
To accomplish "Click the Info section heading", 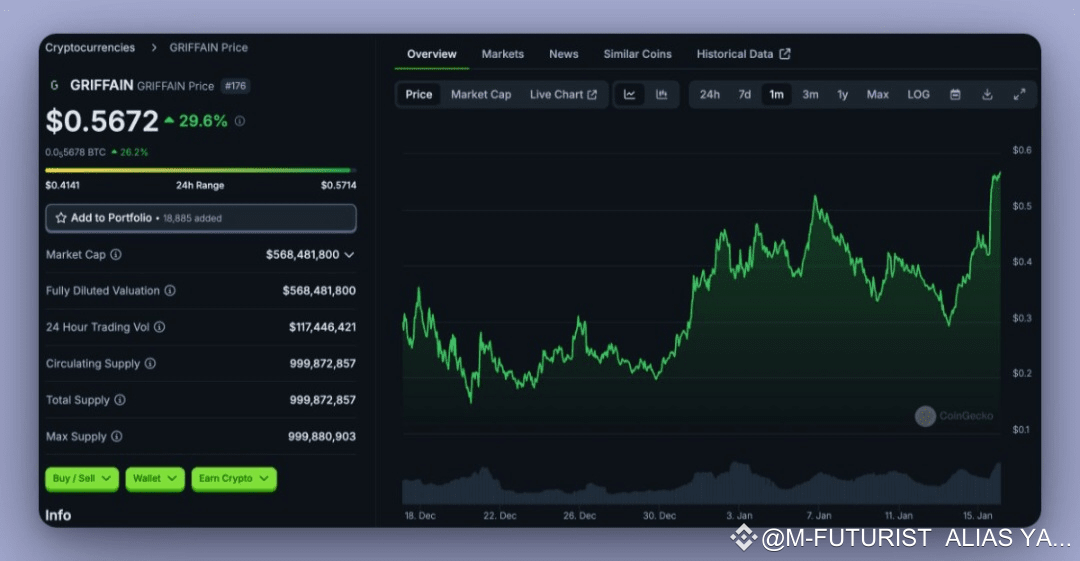I will pyautogui.click(x=58, y=516).
